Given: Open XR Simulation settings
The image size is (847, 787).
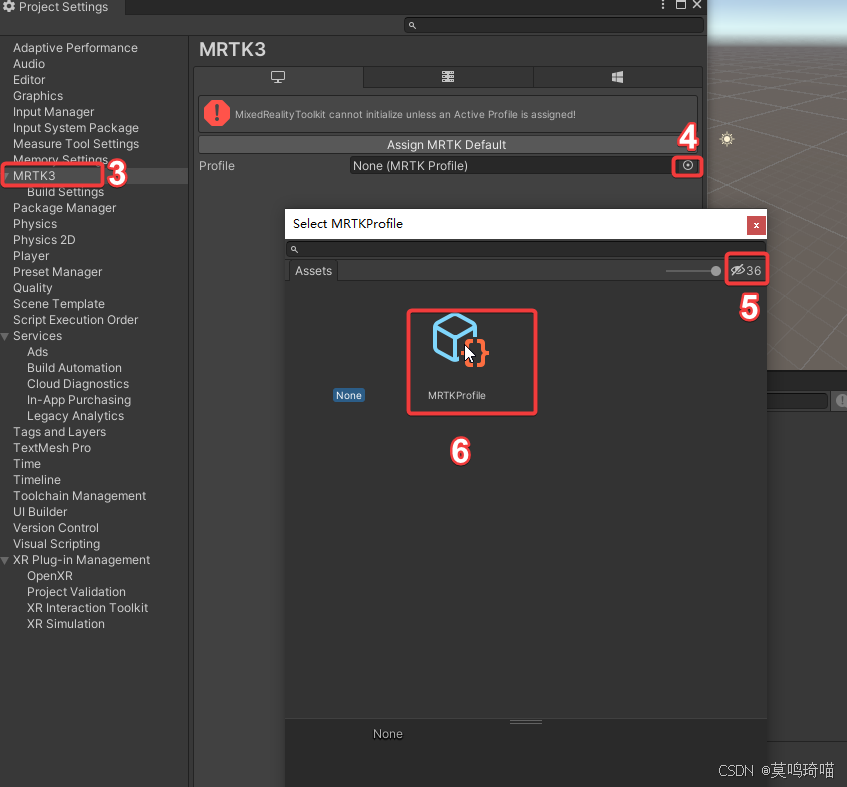Looking at the screenshot, I should click(x=66, y=624).
